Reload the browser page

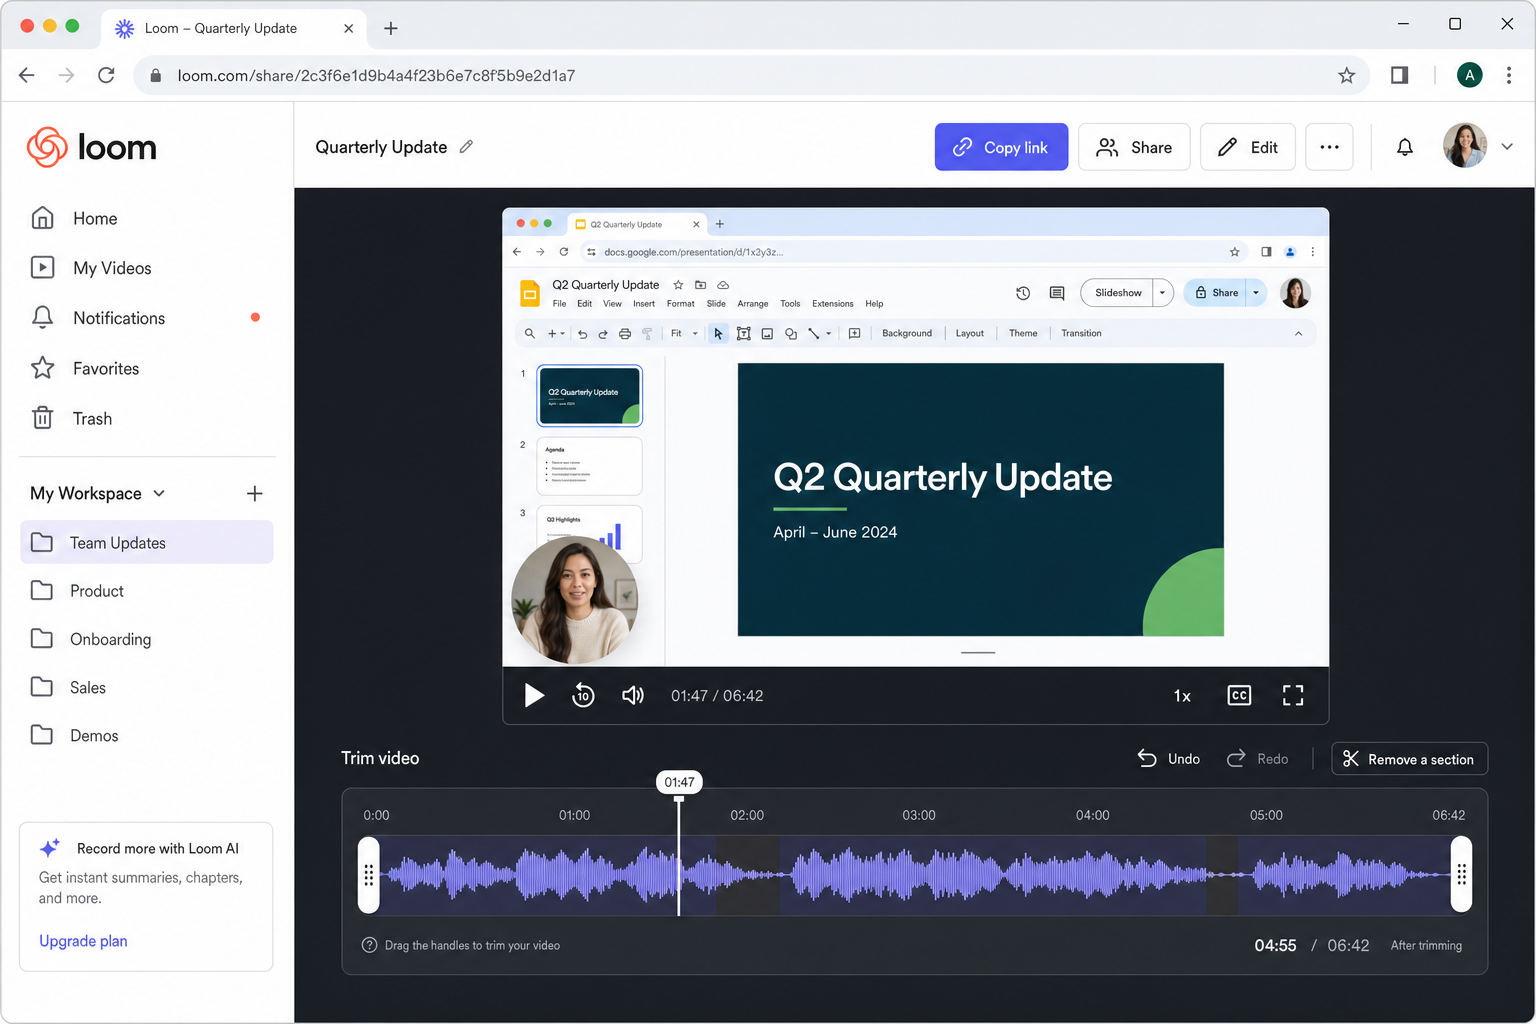[x=106, y=75]
